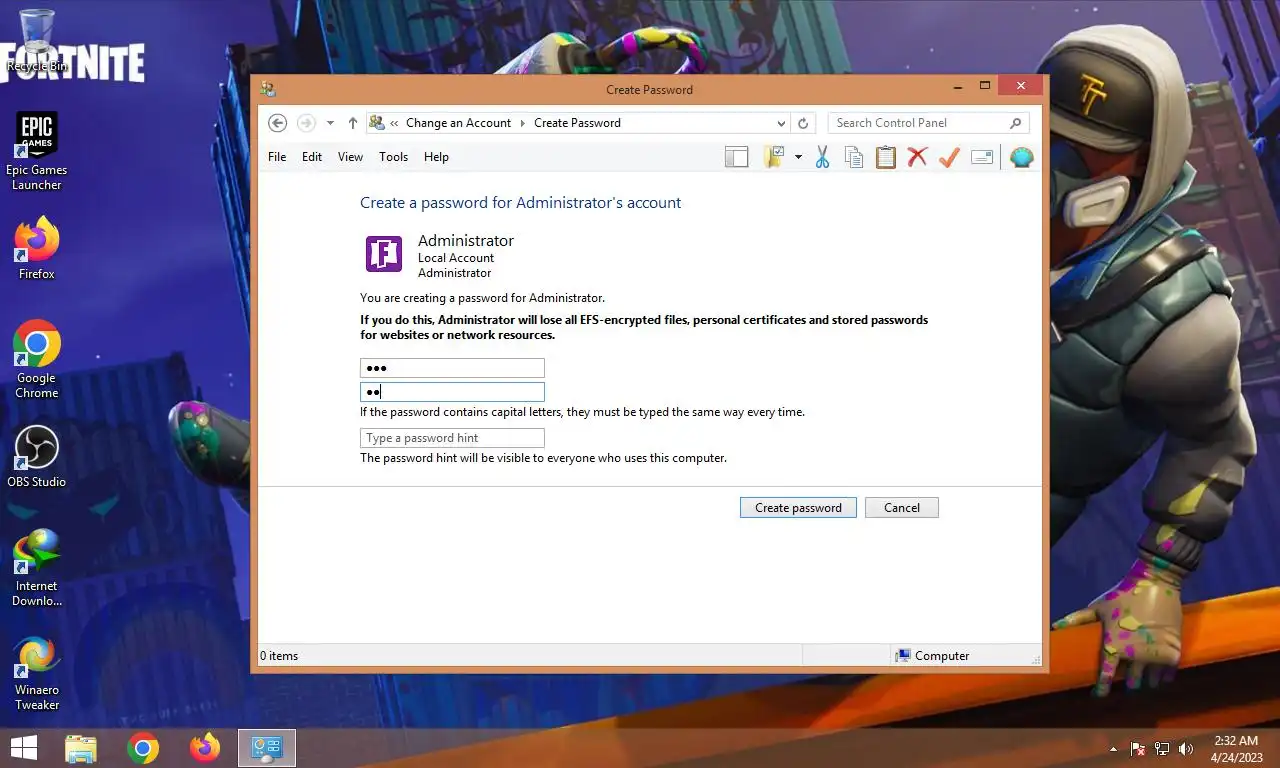Screen dimensions: 1280x768
Task: Click the breadcrumb overflow chevrons
Action: coord(394,123)
